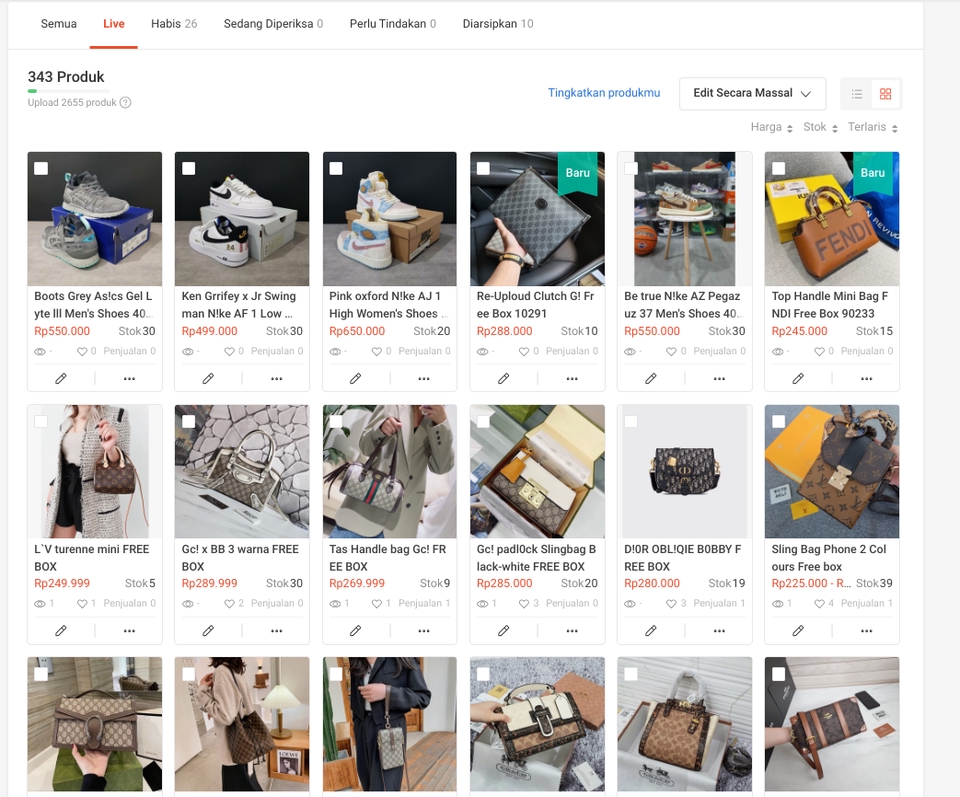Open more options for Be true N!ke Pegazuz

[719, 379]
